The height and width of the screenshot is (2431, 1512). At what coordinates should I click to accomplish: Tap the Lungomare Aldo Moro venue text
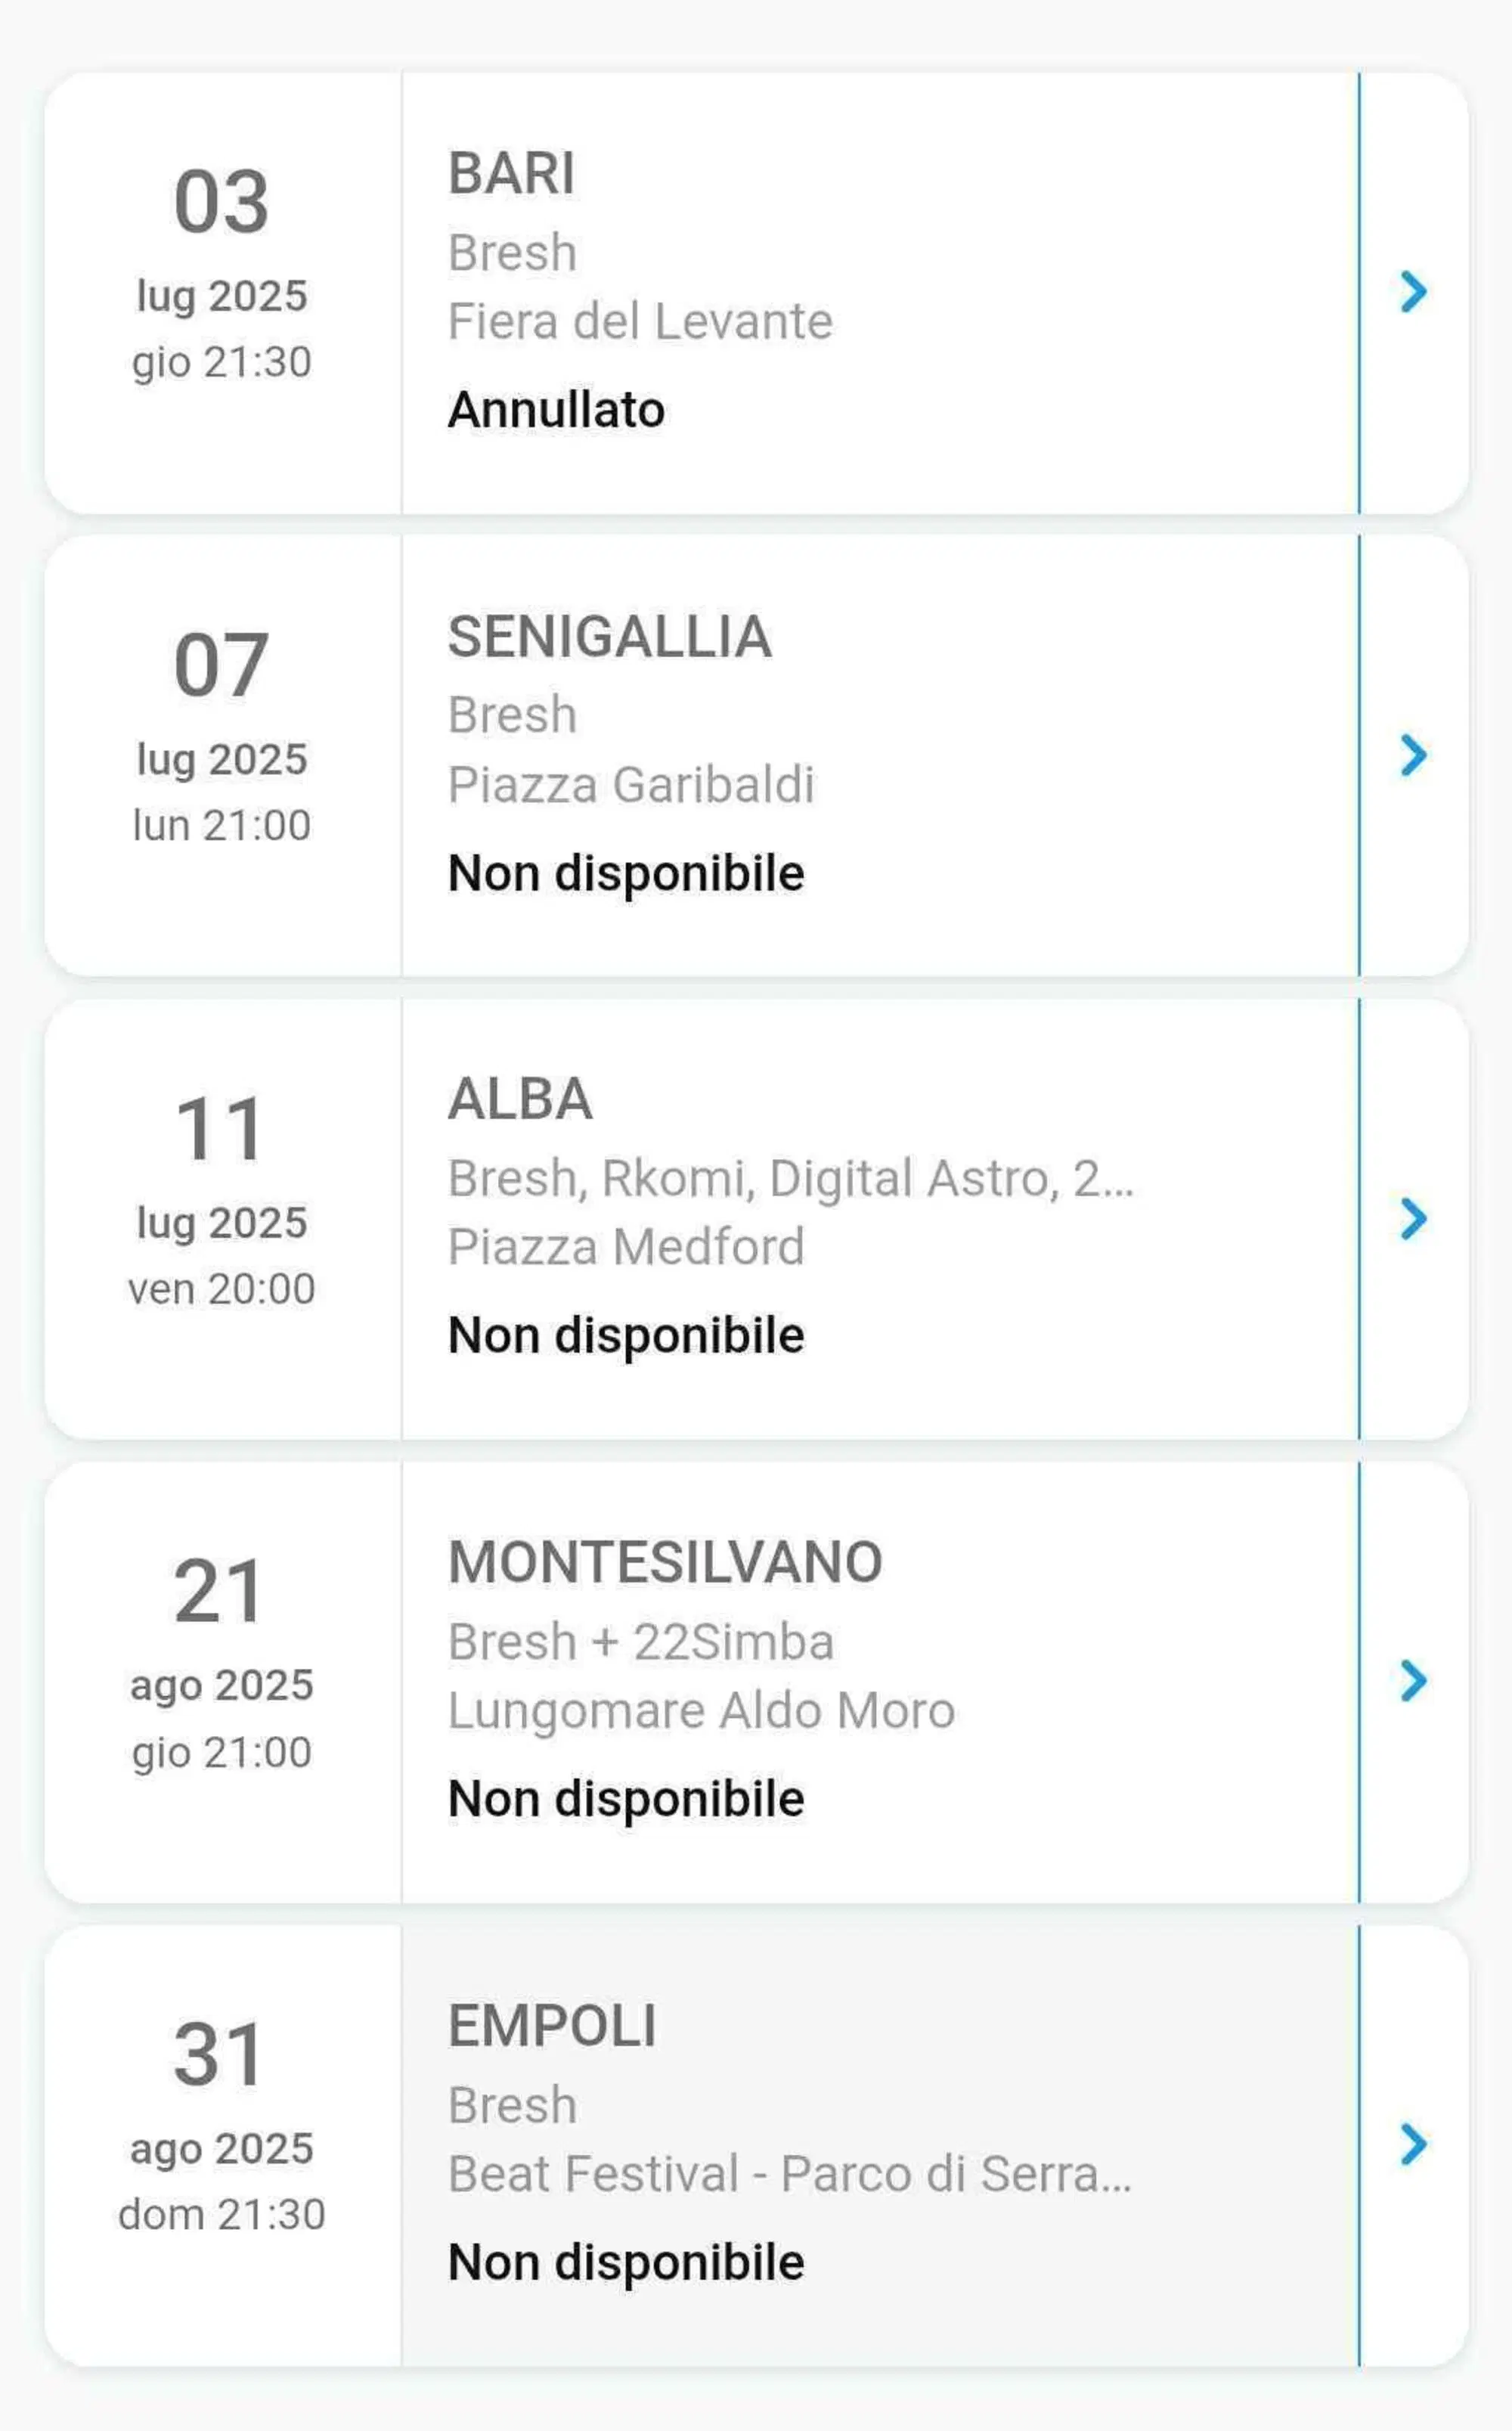coord(701,1711)
